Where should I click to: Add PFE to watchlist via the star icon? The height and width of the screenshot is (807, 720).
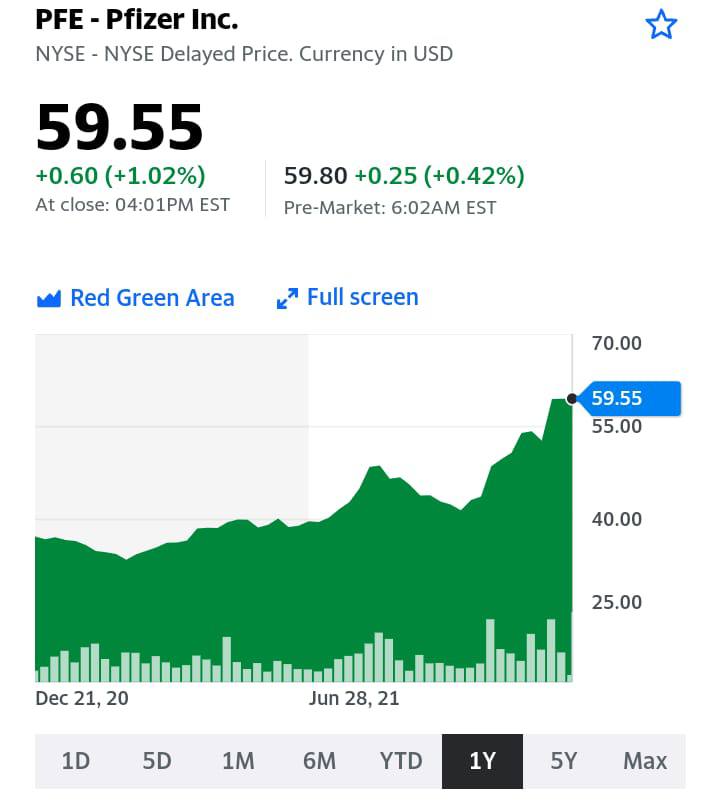661,24
